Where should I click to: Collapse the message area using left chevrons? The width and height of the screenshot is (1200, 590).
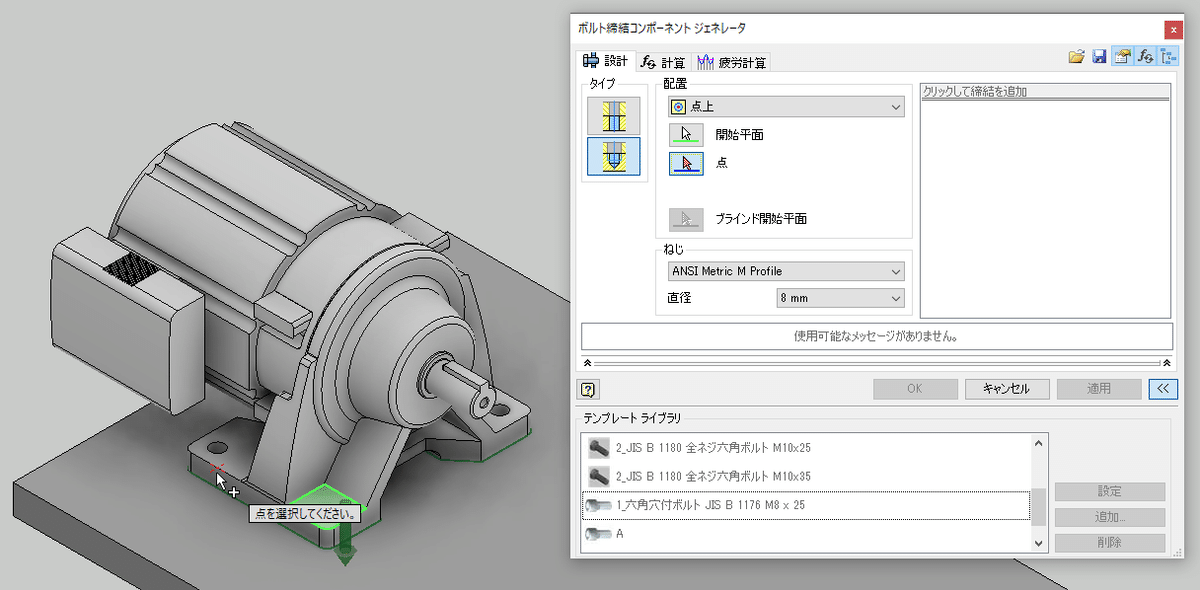pyautogui.click(x=586, y=363)
